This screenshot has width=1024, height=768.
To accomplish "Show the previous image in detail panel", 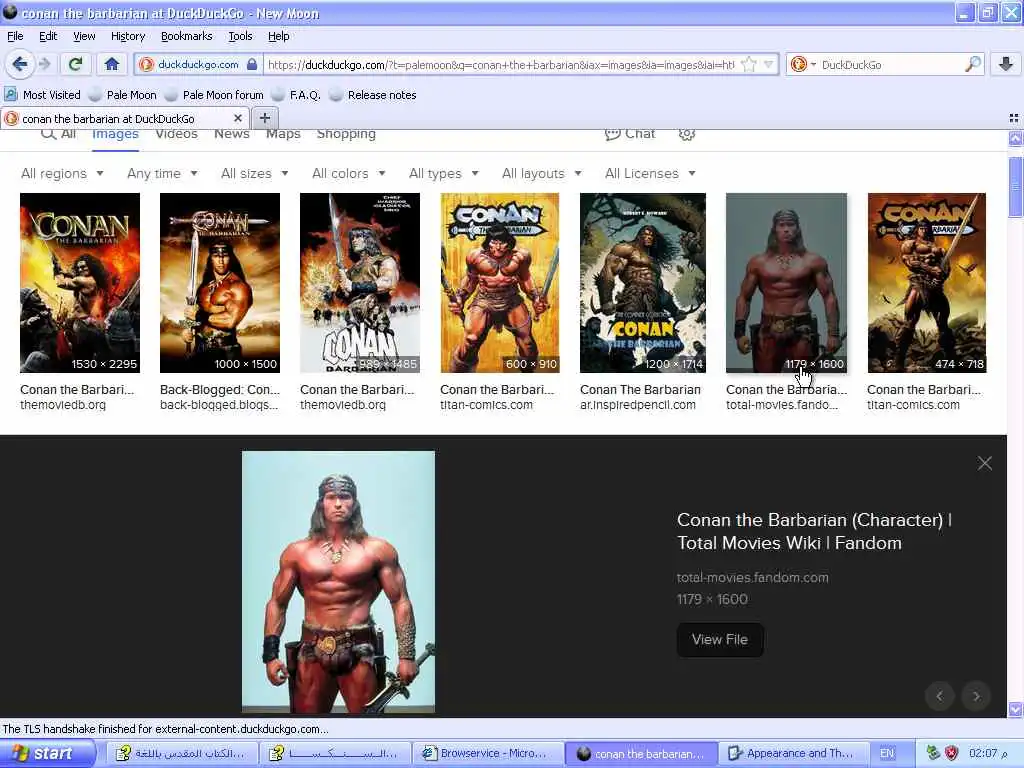I will (x=940, y=696).
